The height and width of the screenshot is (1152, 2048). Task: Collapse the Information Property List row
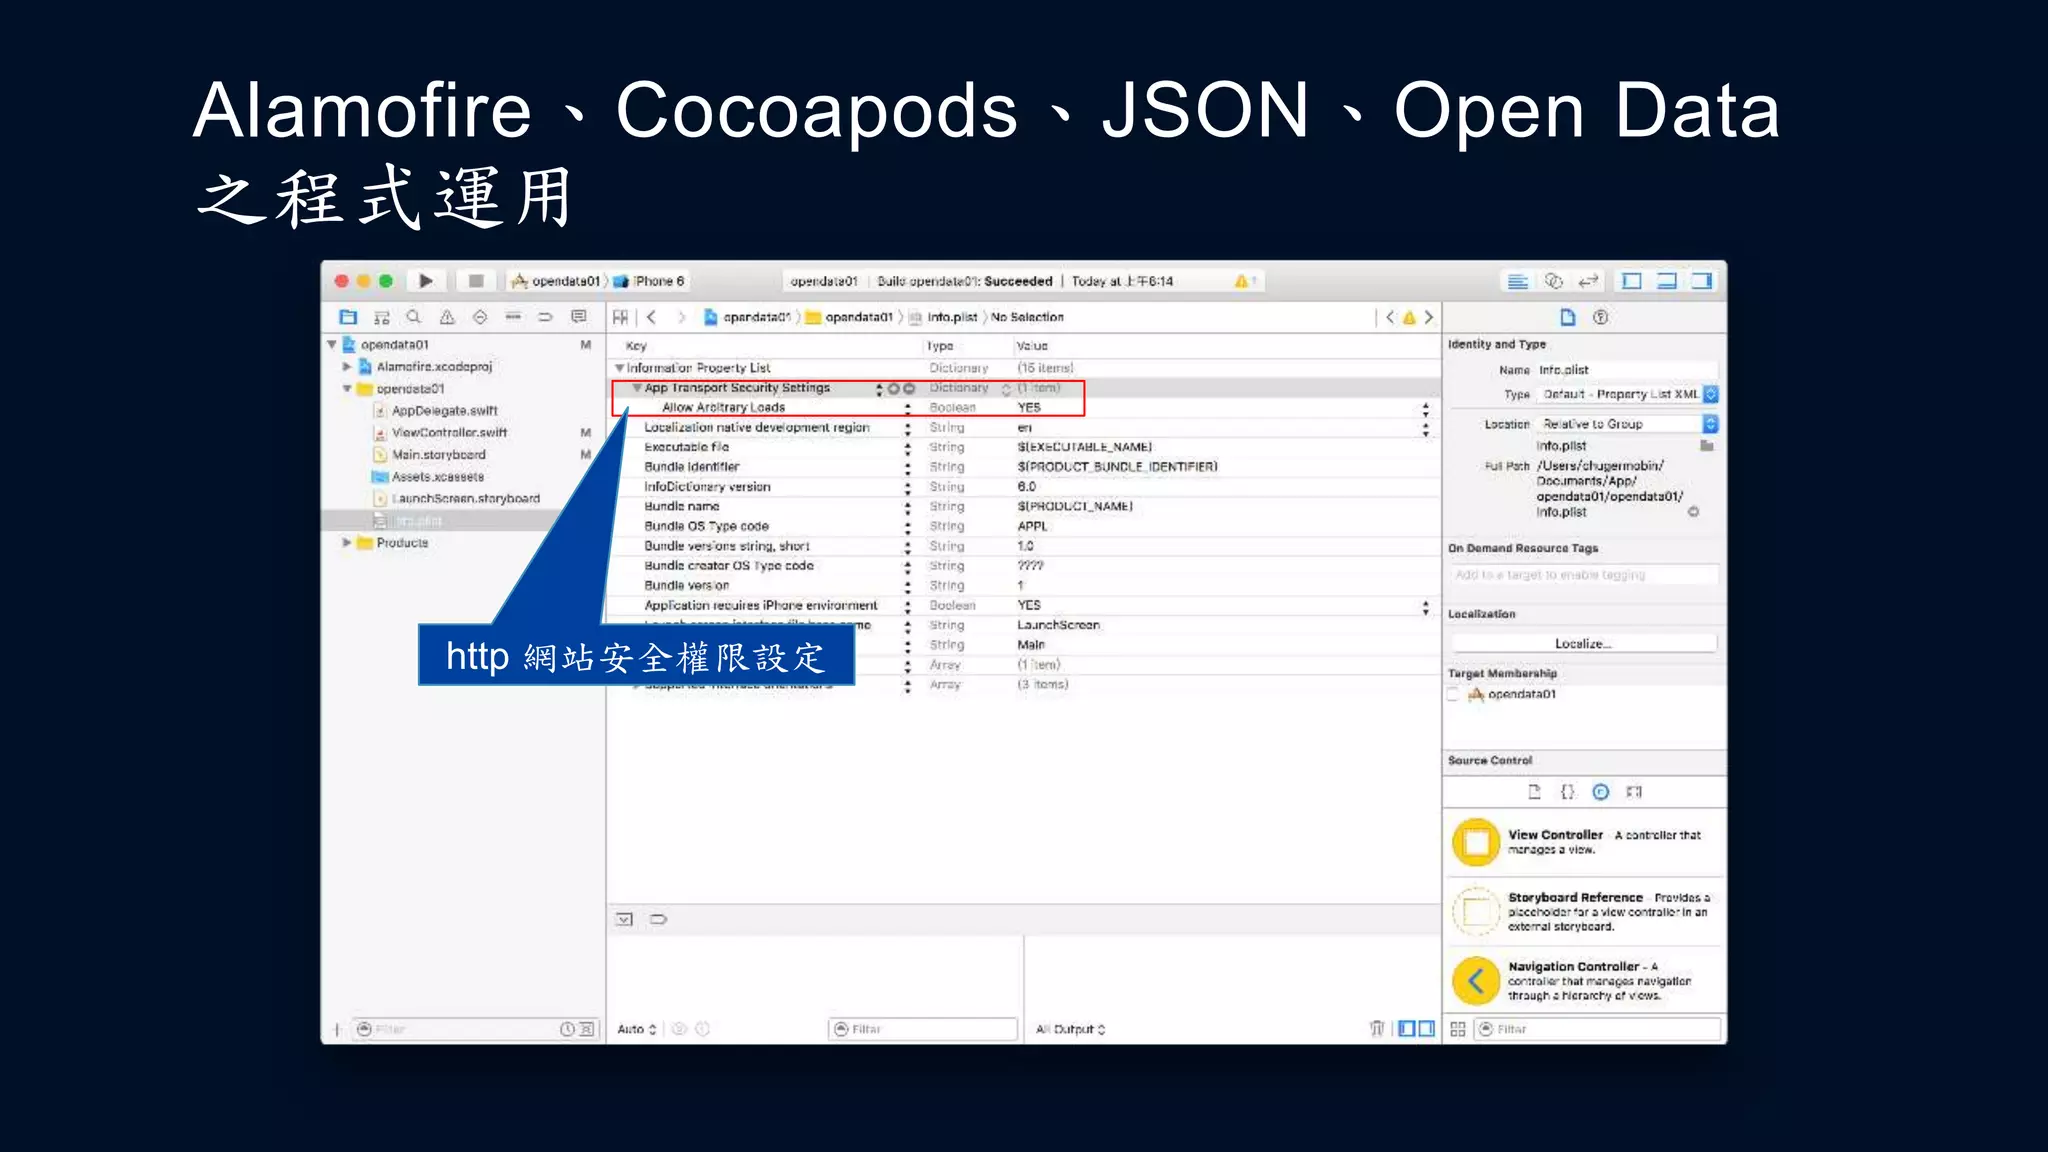tap(619, 368)
